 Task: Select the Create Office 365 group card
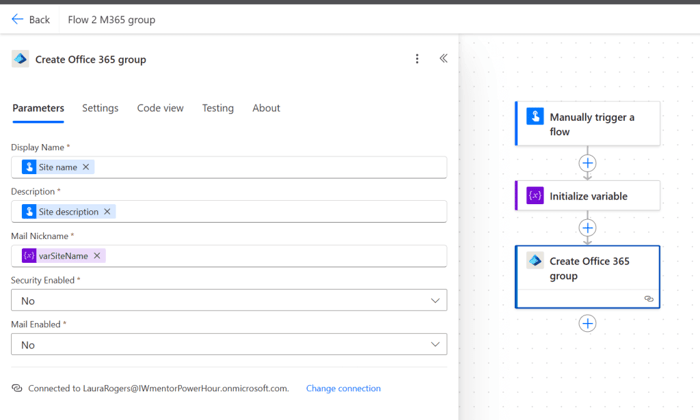588,277
